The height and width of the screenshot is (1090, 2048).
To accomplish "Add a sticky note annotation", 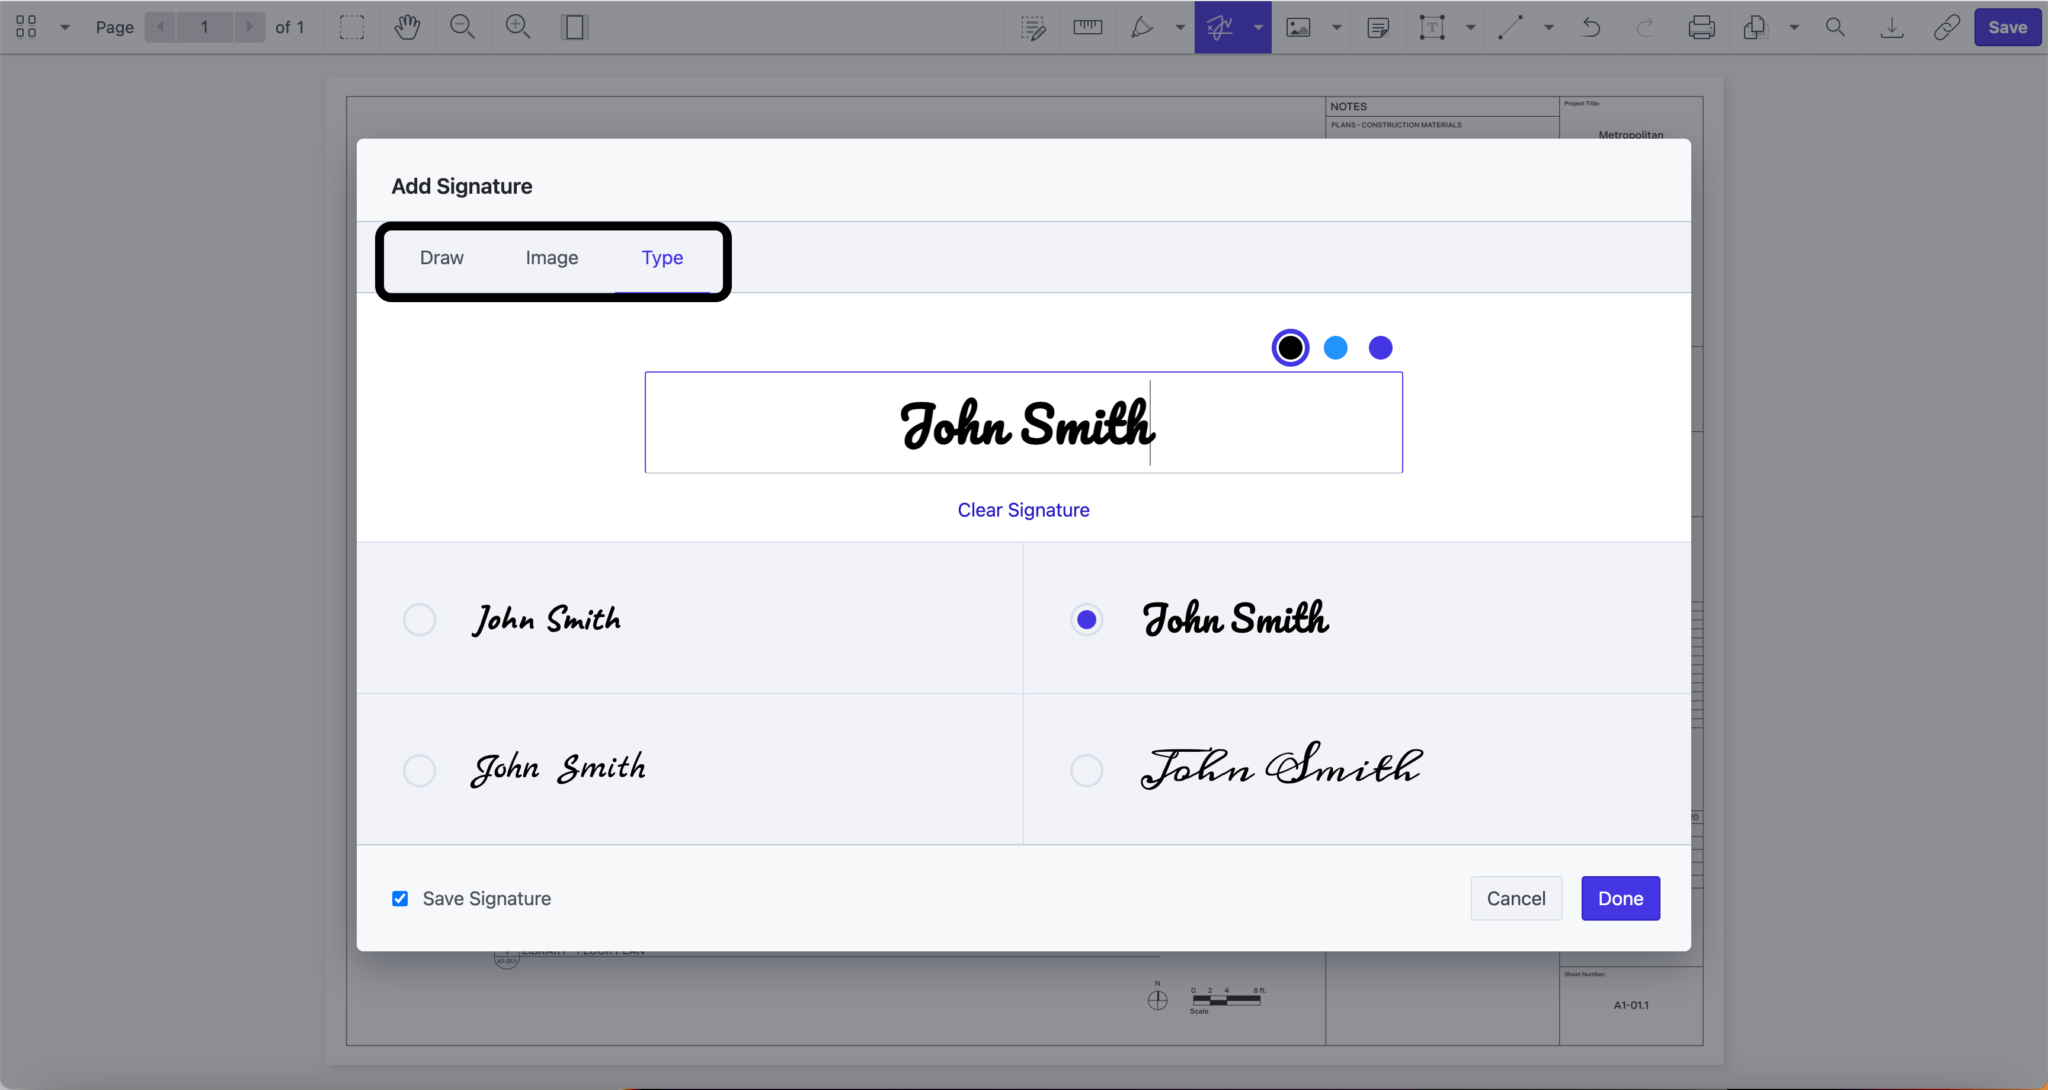I will pyautogui.click(x=1379, y=27).
